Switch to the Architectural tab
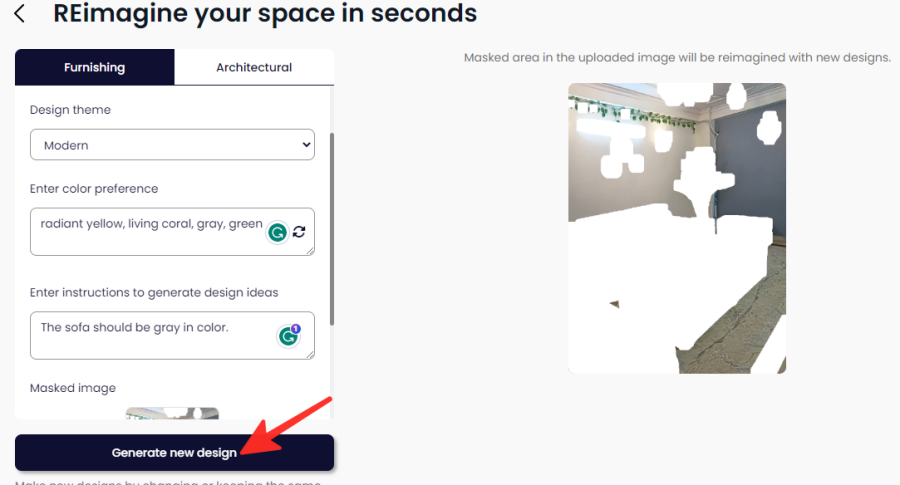900x485 pixels. [254, 67]
